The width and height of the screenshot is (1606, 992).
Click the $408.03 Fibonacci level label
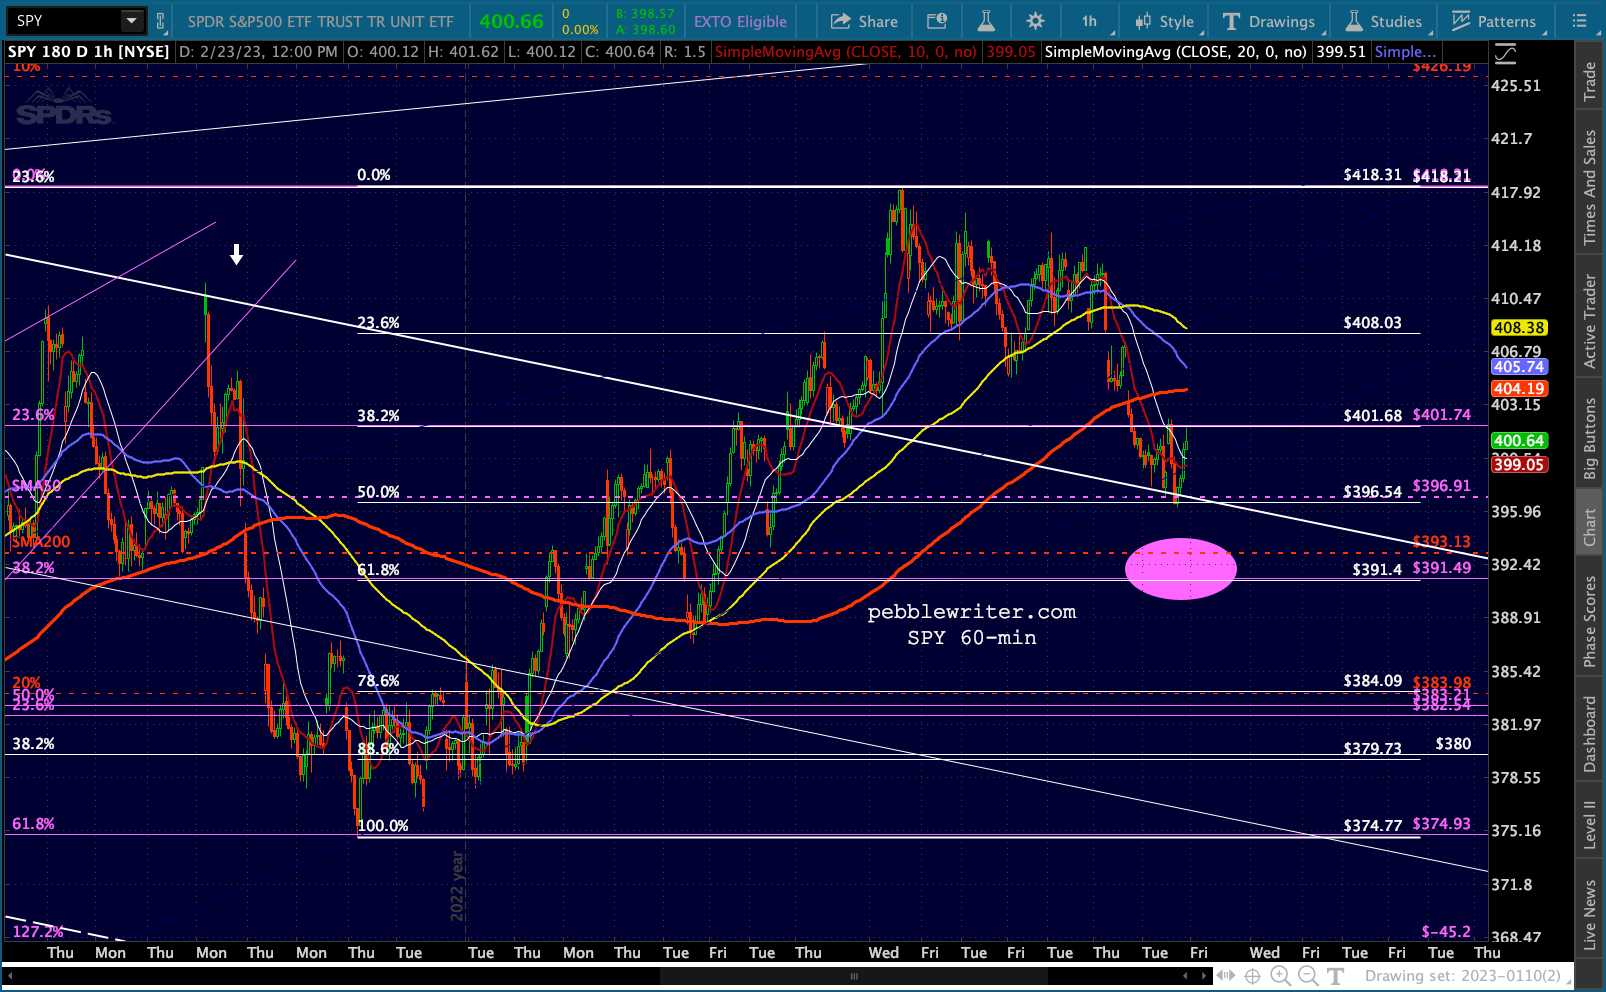coord(1372,323)
